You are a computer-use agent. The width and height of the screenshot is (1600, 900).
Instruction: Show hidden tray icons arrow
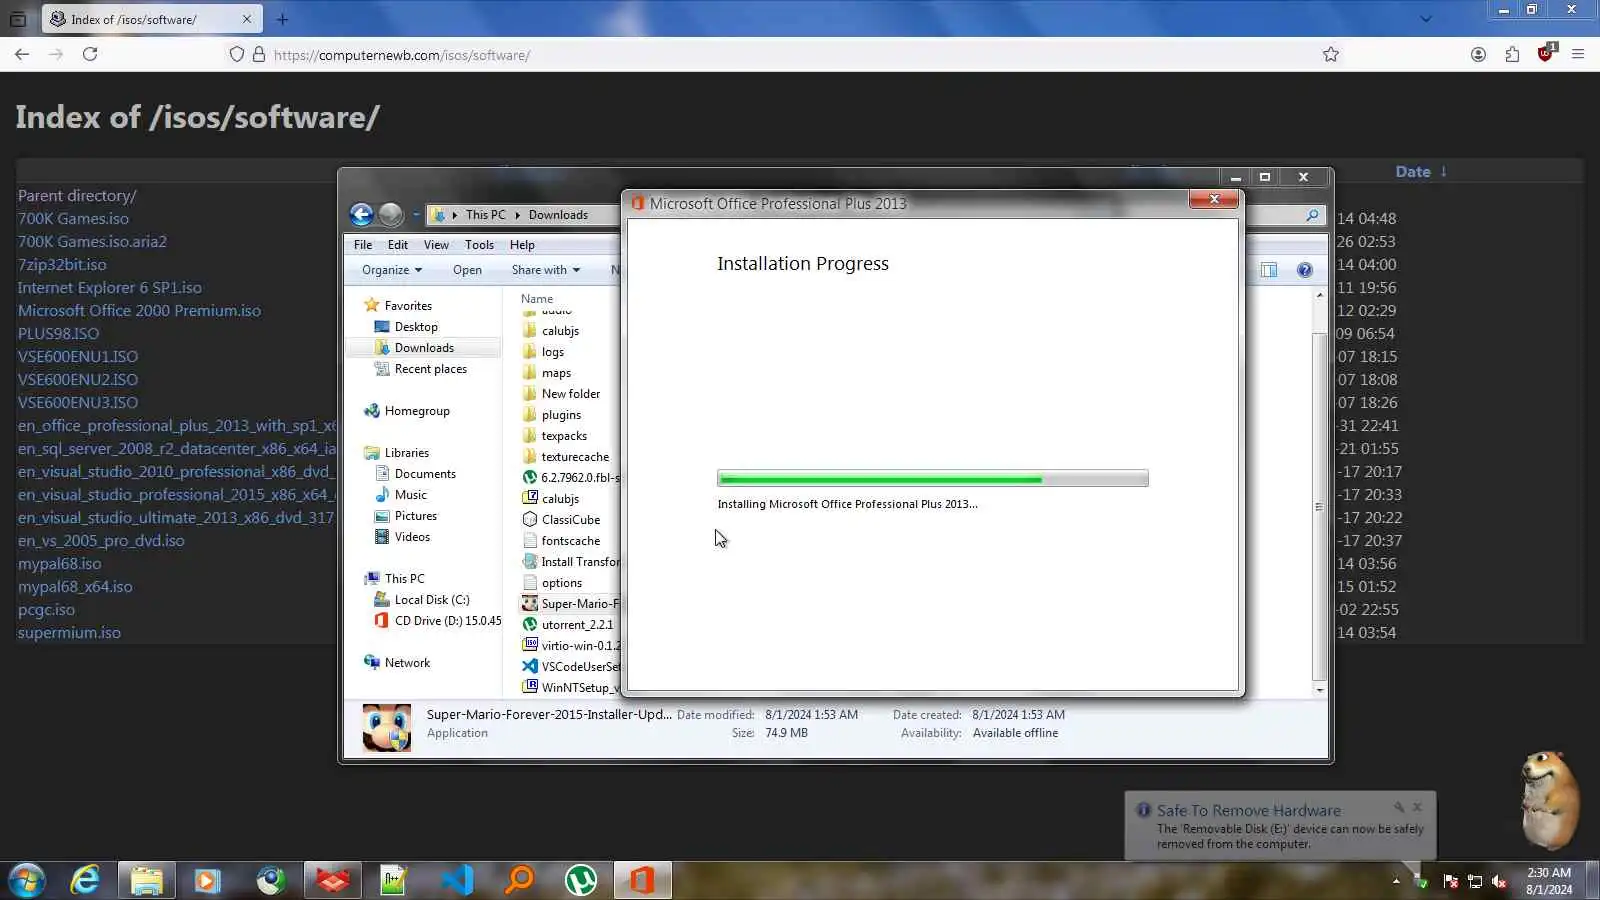point(1396,881)
